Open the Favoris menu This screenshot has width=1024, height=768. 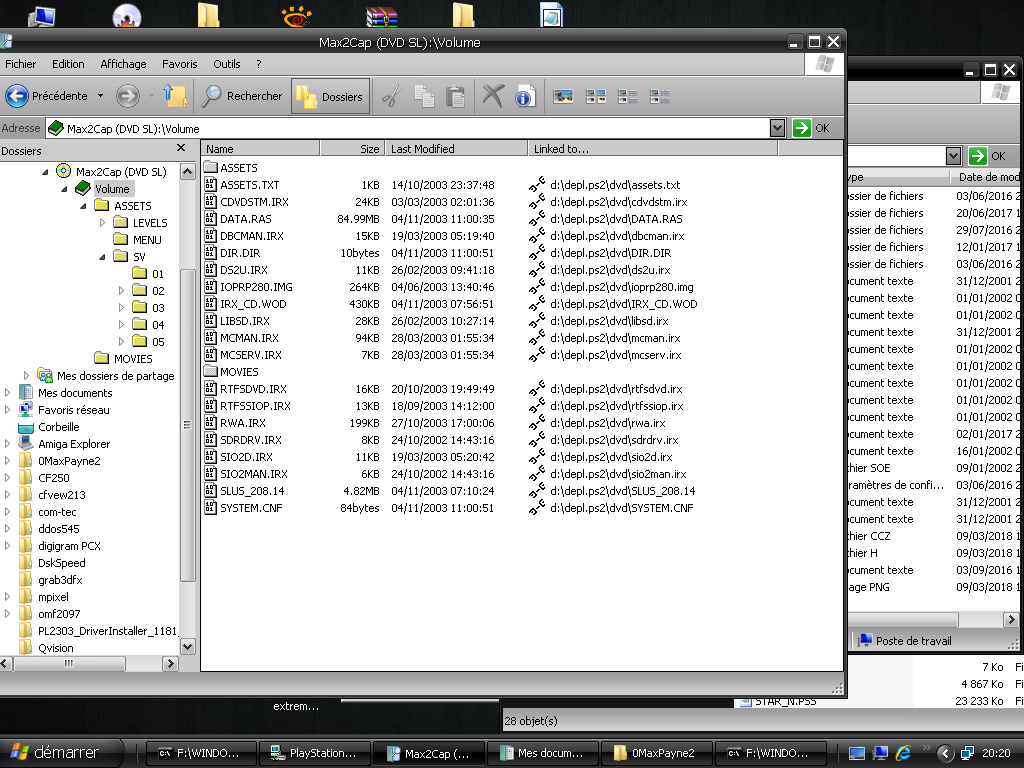point(180,64)
